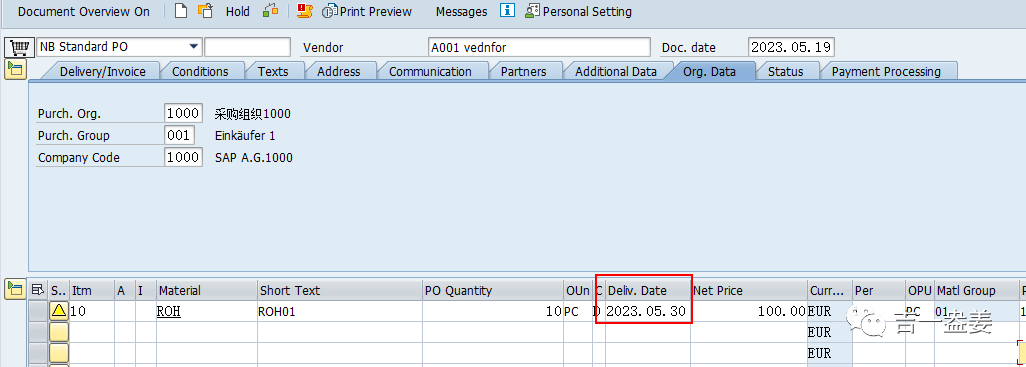
Task: Switch to the Payment Processing tab
Action: click(886, 71)
